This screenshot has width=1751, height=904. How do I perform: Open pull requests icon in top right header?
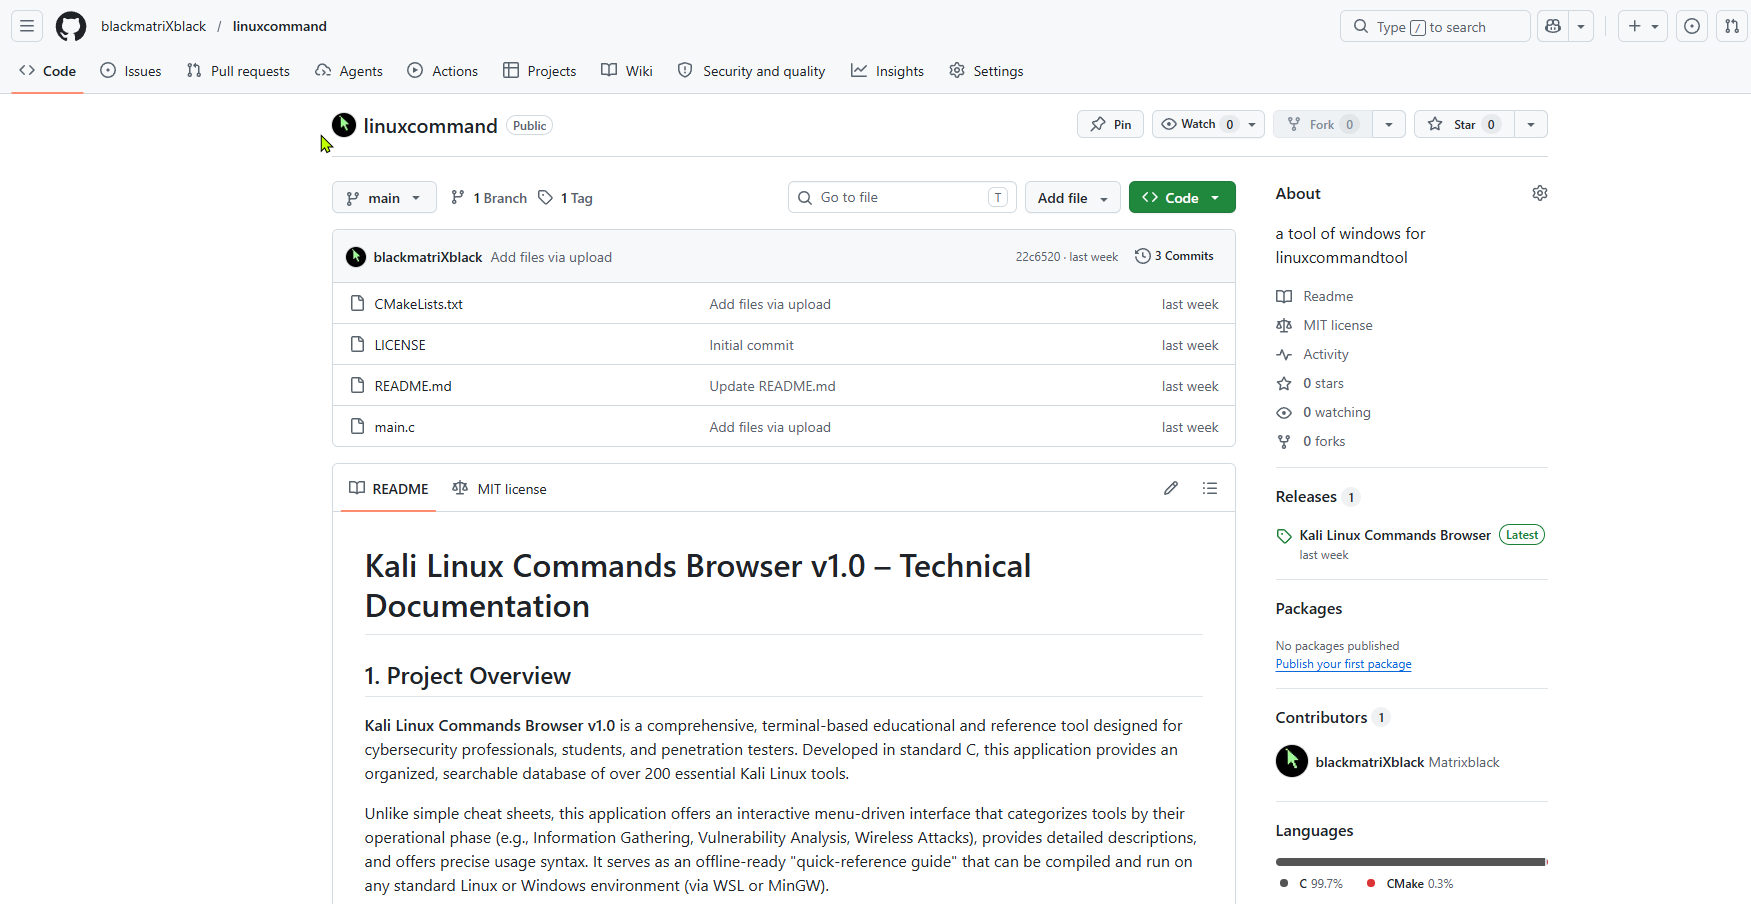1732,26
